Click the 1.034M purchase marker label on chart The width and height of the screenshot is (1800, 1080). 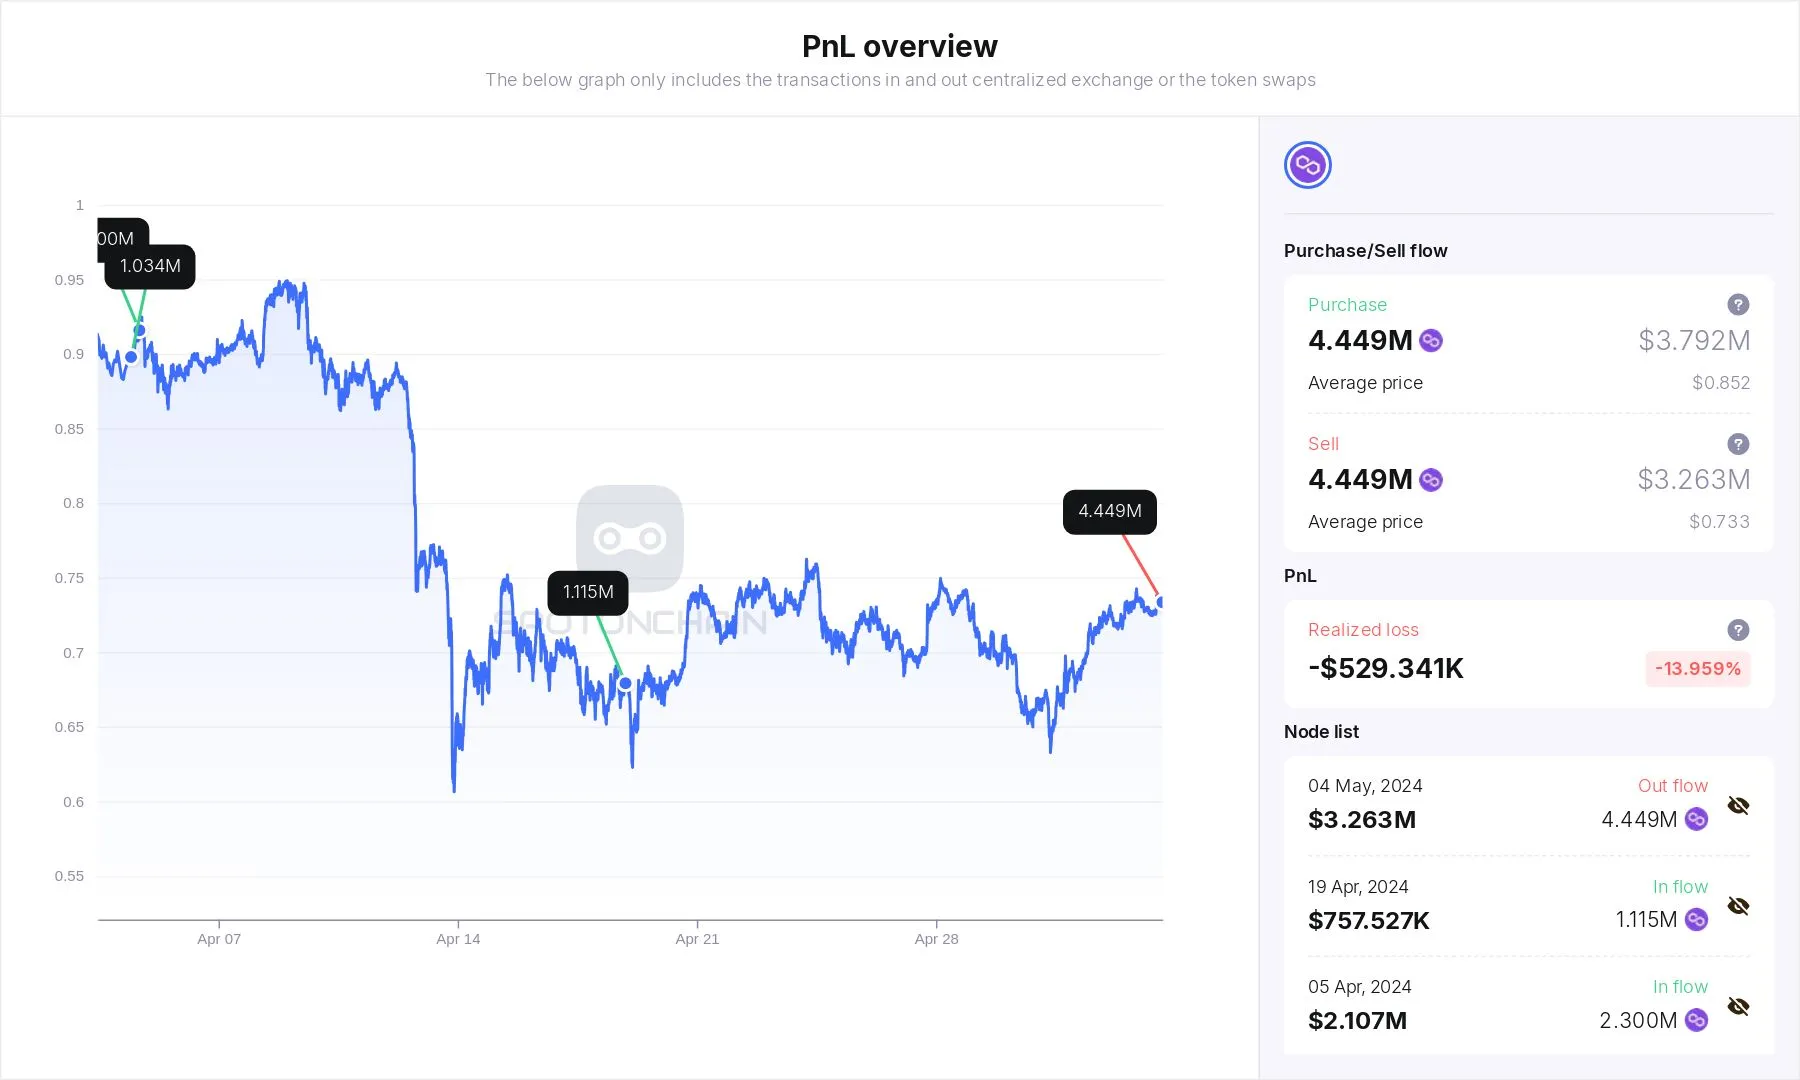tap(150, 266)
